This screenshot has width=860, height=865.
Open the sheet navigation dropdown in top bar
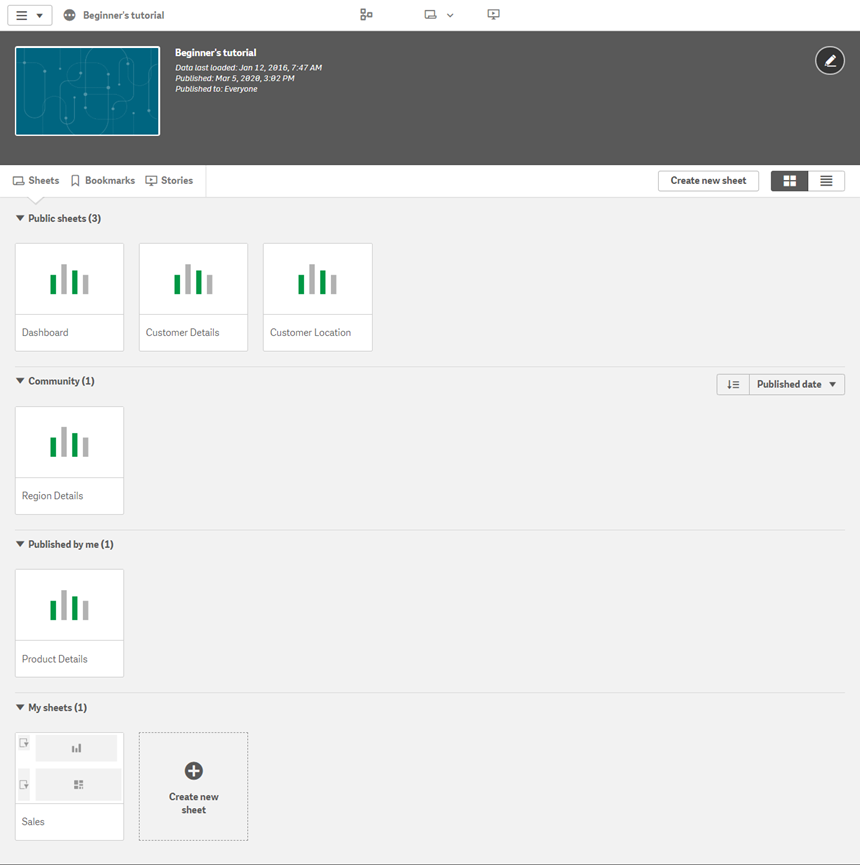(438, 15)
